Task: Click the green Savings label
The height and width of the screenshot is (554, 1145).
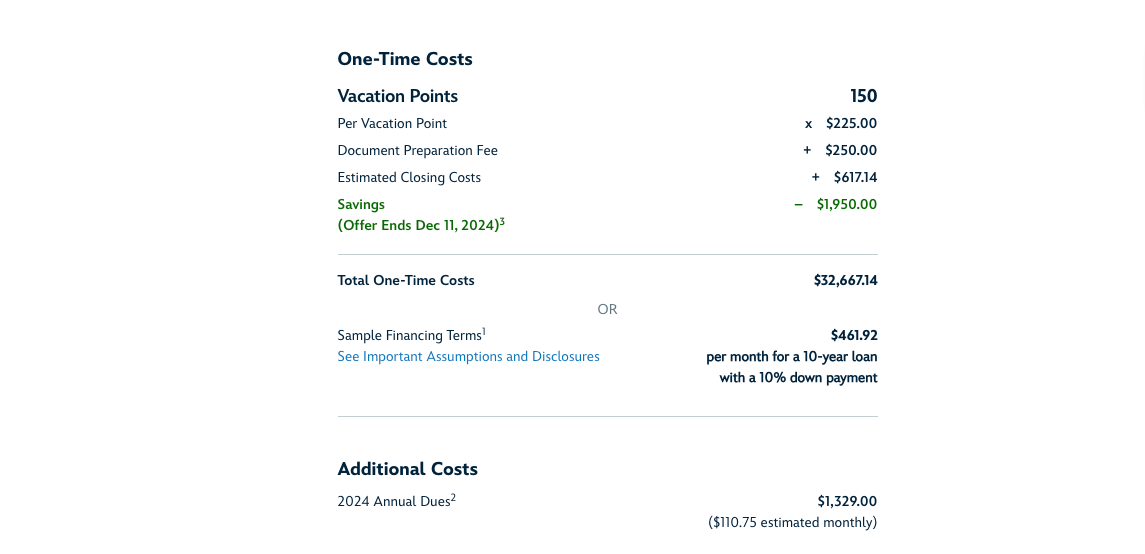Action: (x=361, y=205)
